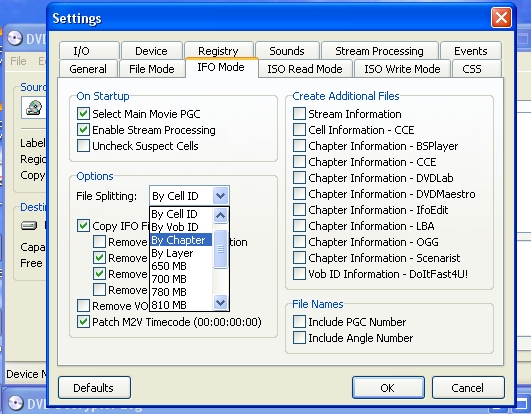Check Chapter Information - OGG option
This screenshot has height=414, width=531.
[299, 242]
